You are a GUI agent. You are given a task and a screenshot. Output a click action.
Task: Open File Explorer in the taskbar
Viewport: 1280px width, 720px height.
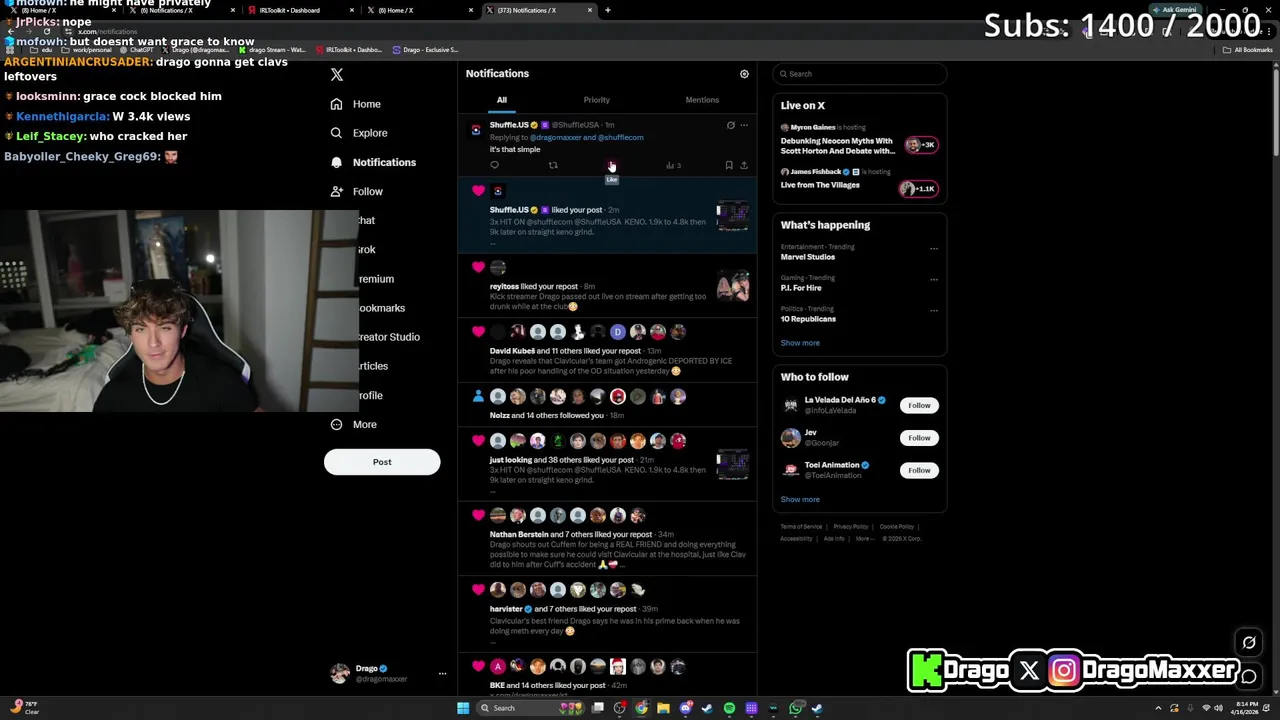point(663,708)
